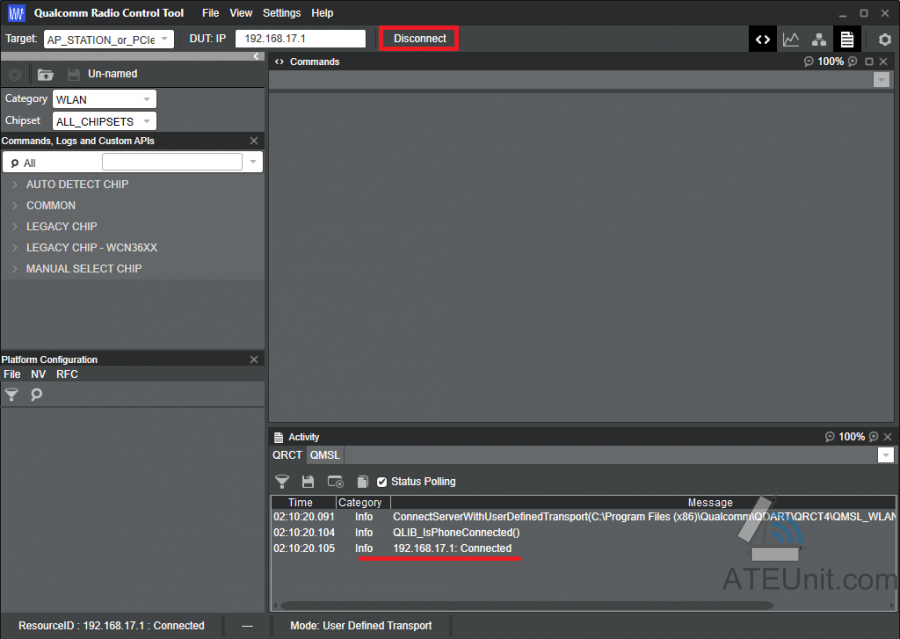Image resolution: width=900 pixels, height=639 pixels.
Task: Select the ConnectServerWithUserDefinedTransport log row
Action: pyautogui.click(x=583, y=517)
